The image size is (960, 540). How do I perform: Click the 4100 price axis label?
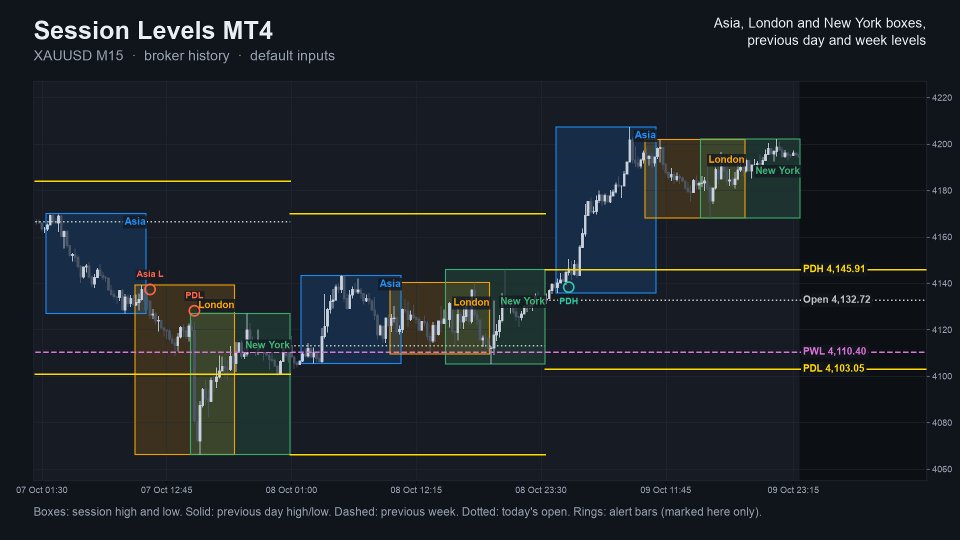pyautogui.click(x=942, y=377)
